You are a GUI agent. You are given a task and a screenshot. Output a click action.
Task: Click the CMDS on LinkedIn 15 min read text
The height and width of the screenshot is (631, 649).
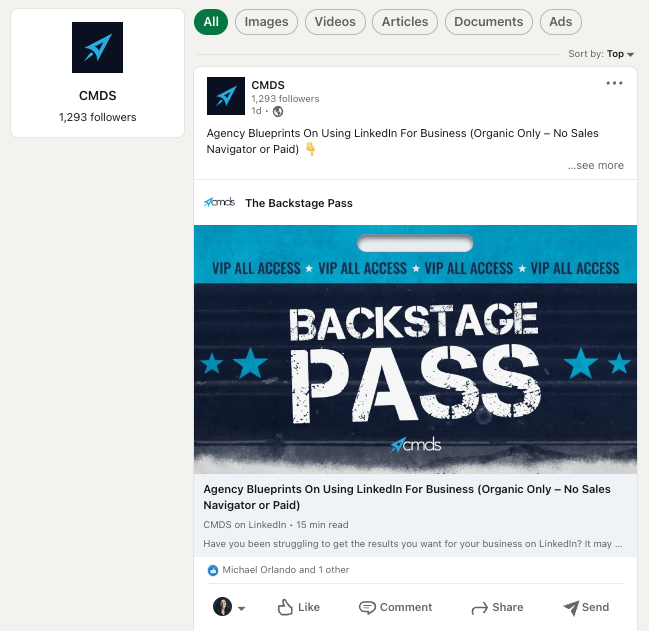coord(276,525)
